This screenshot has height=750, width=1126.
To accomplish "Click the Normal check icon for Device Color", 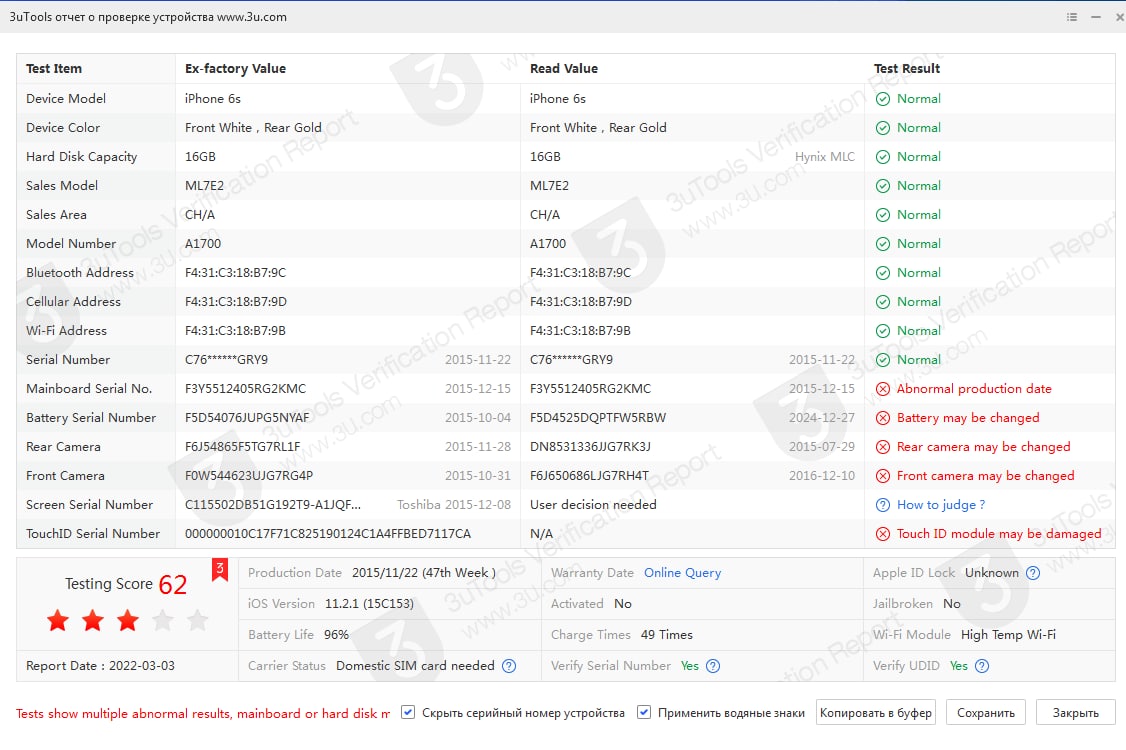I will tap(883, 128).
